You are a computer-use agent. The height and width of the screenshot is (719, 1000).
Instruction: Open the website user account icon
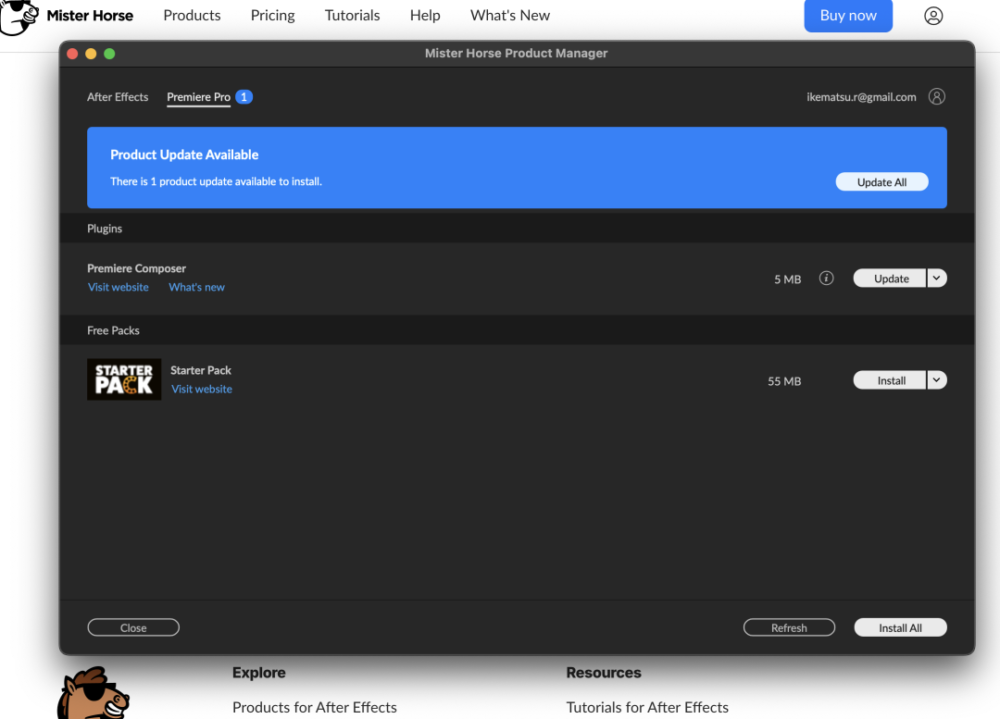(933, 16)
